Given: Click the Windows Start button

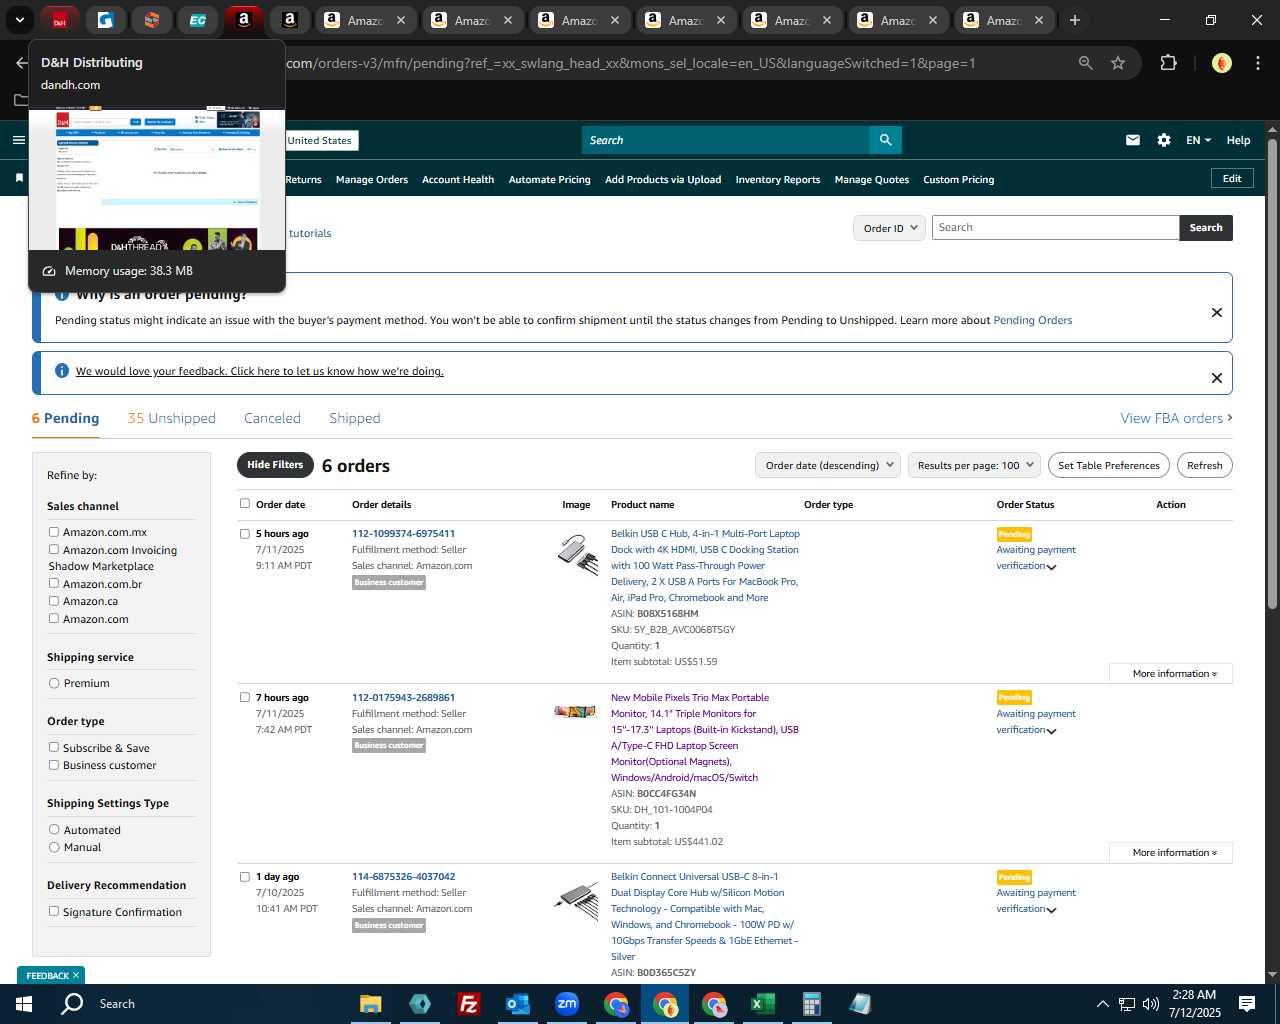Looking at the screenshot, I should pos(24,1004).
